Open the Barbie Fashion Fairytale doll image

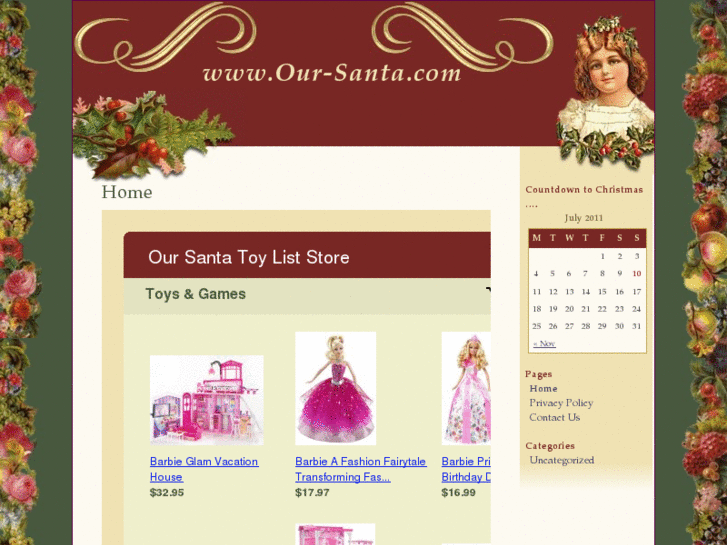[335, 388]
